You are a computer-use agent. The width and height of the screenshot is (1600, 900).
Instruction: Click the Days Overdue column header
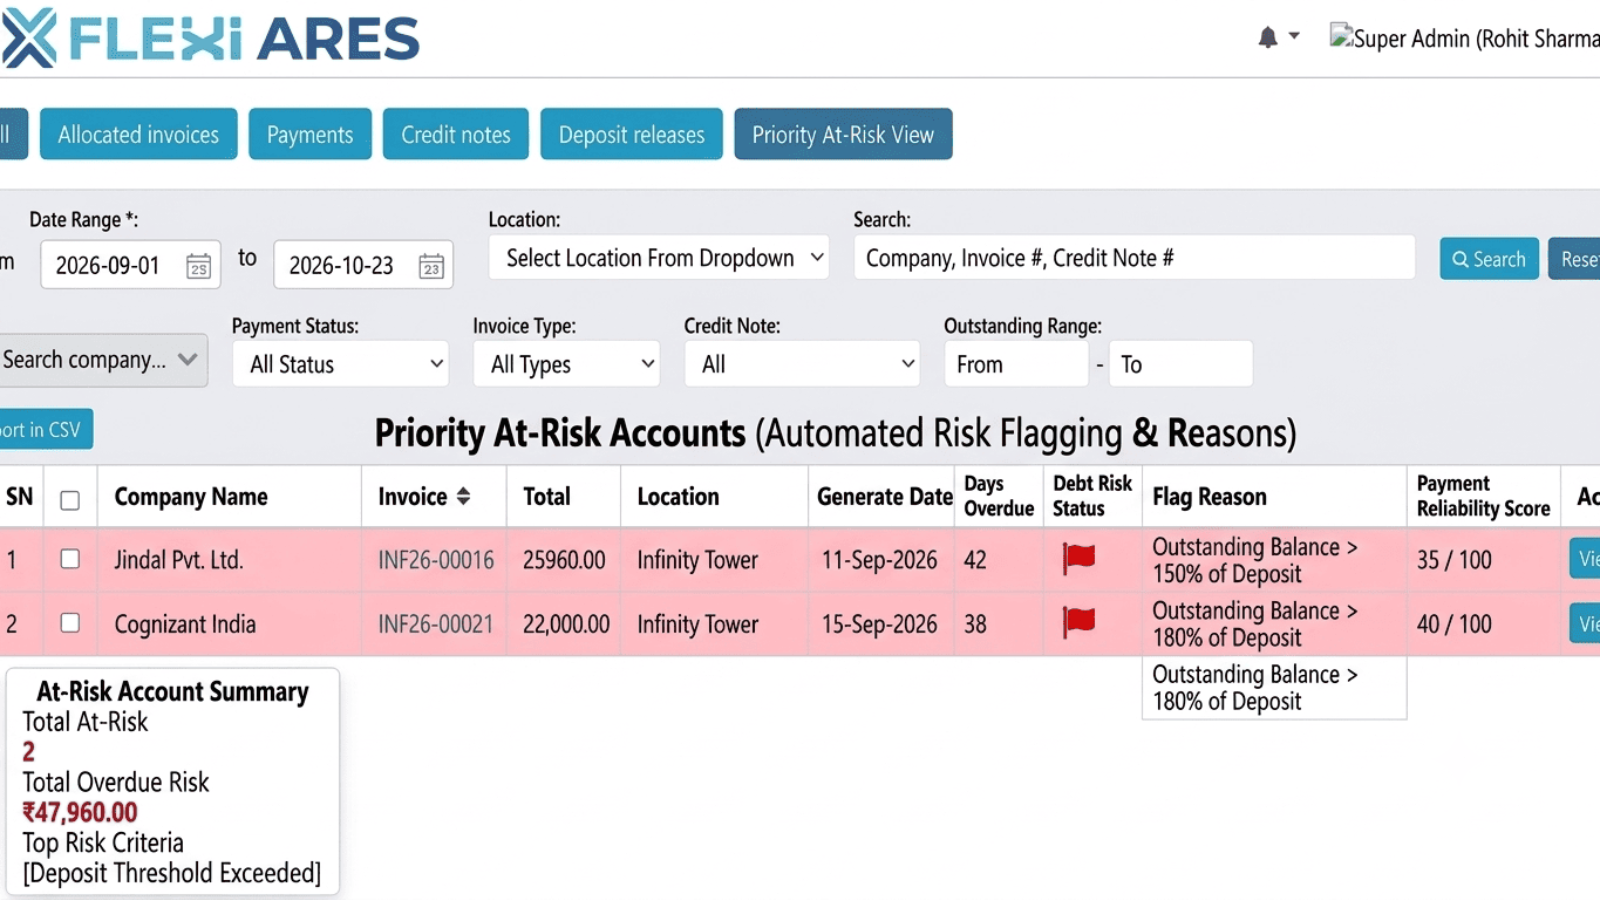(x=999, y=496)
